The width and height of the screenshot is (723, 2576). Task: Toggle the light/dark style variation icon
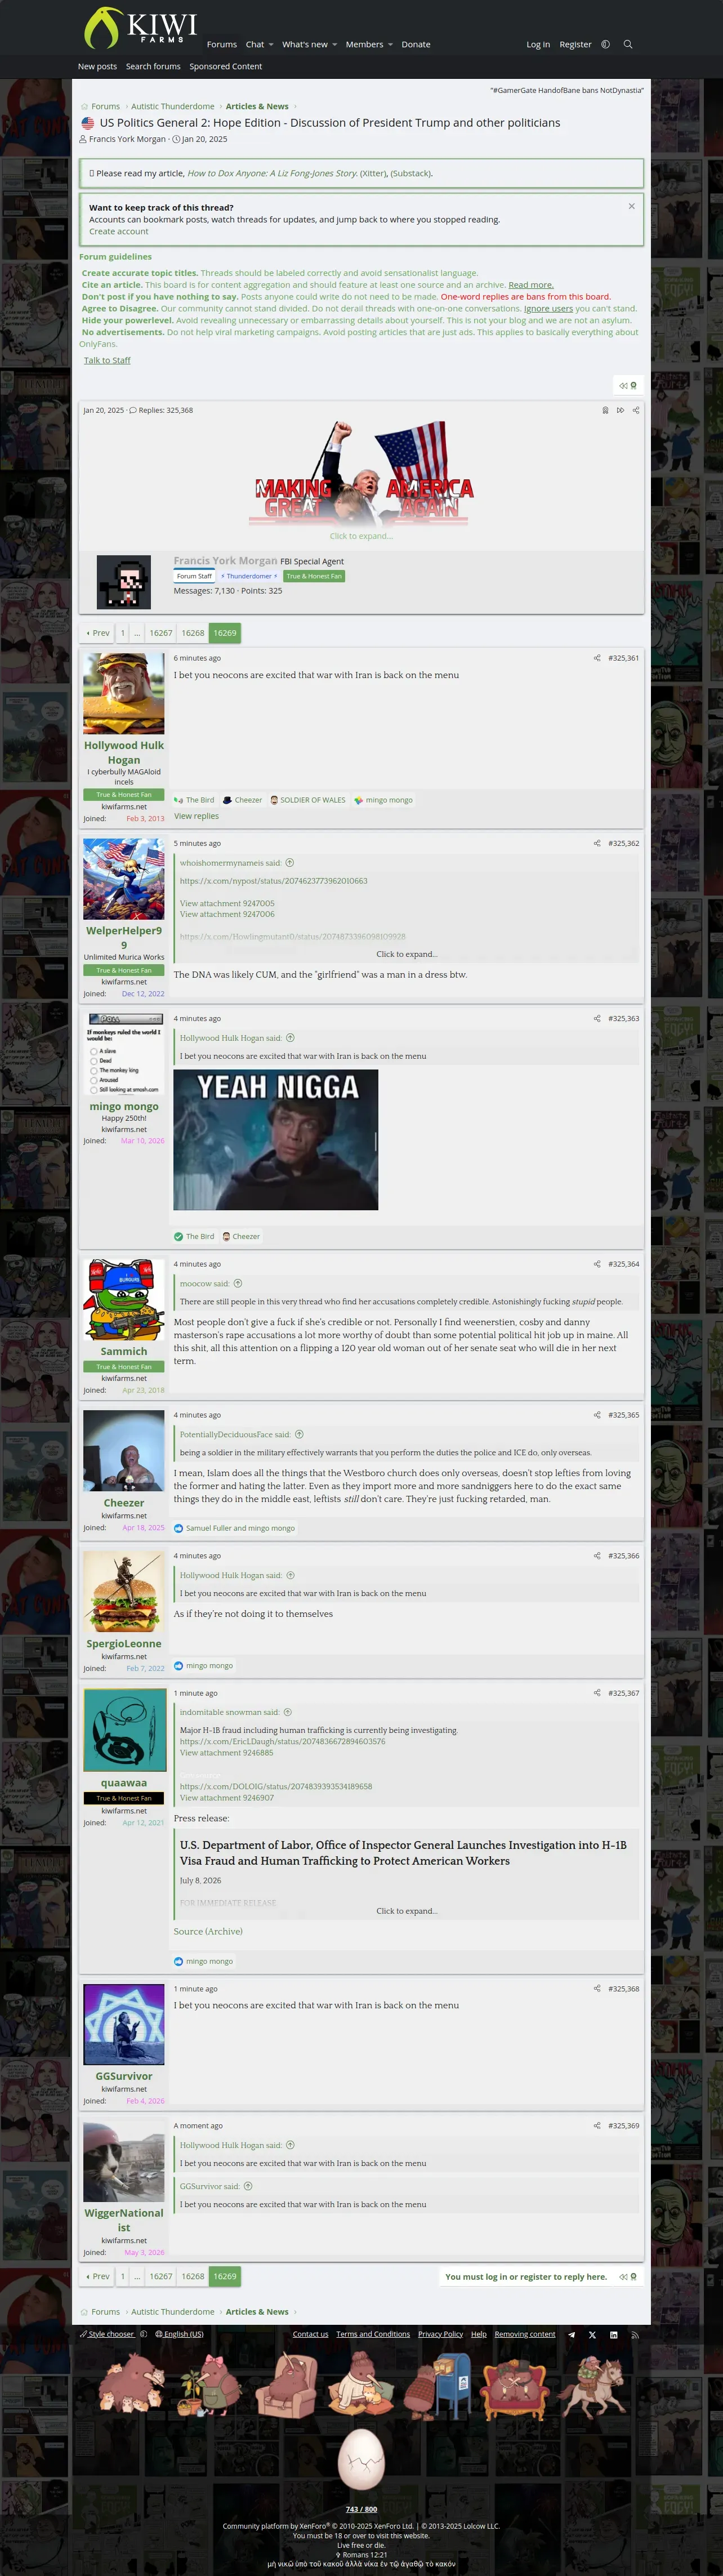pyautogui.click(x=605, y=44)
